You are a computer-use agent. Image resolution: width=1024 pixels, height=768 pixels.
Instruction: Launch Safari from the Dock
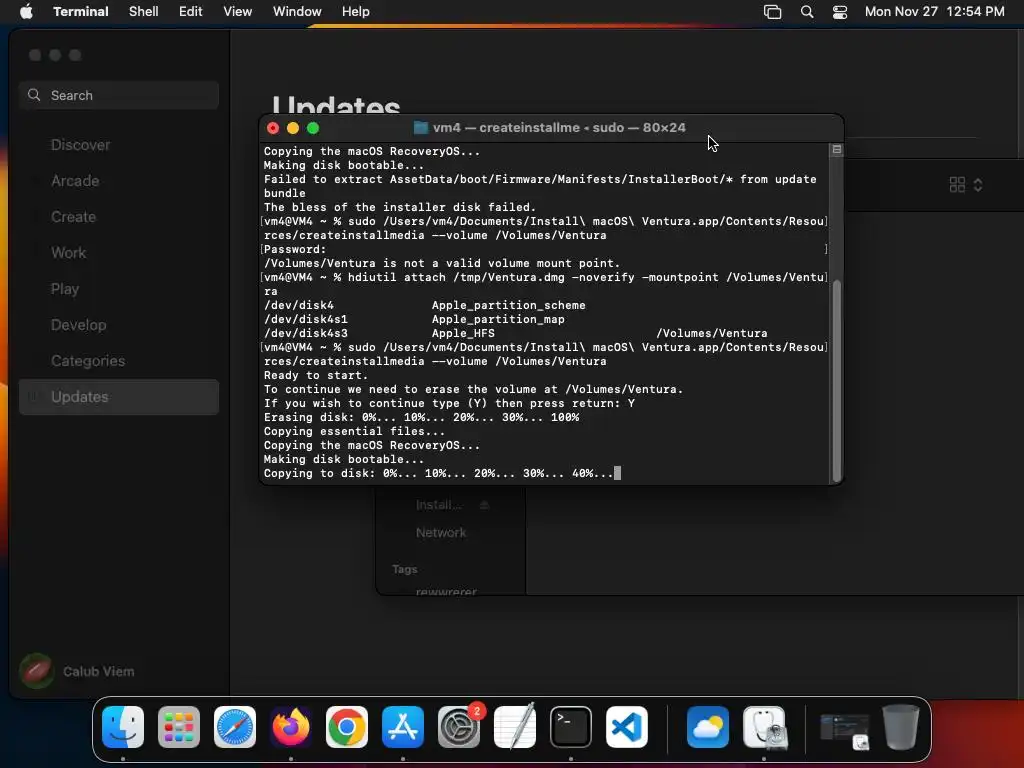tap(235, 727)
